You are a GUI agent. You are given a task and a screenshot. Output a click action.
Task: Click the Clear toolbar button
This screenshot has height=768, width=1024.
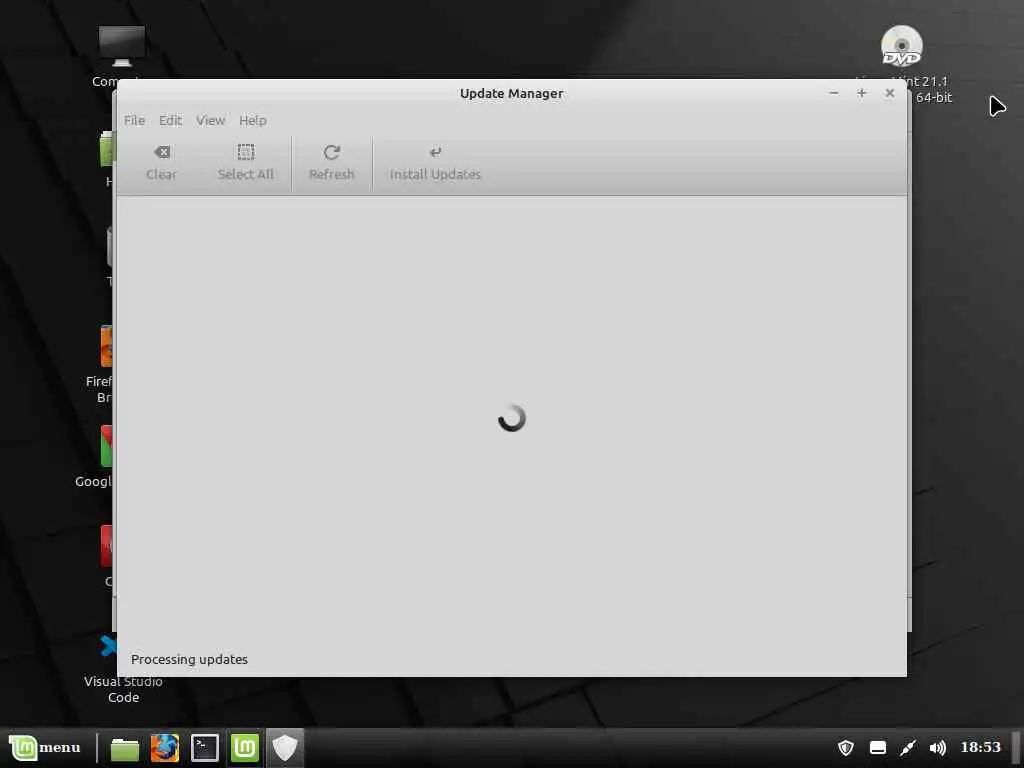(x=161, y=163)
